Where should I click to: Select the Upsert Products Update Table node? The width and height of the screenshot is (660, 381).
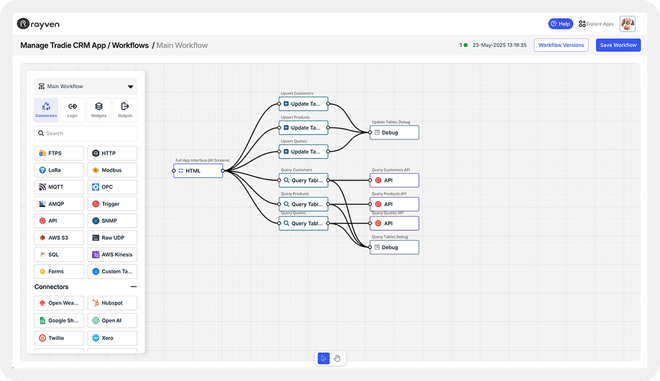(x=303, y=128)
